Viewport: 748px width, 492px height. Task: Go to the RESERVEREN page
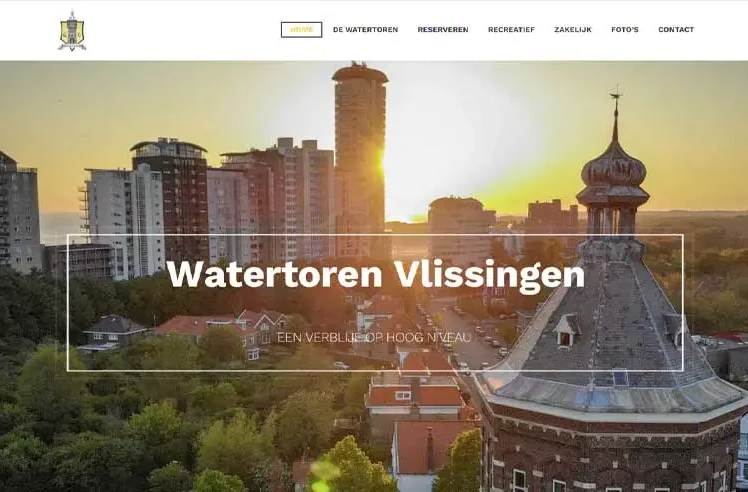coord(443,30)
